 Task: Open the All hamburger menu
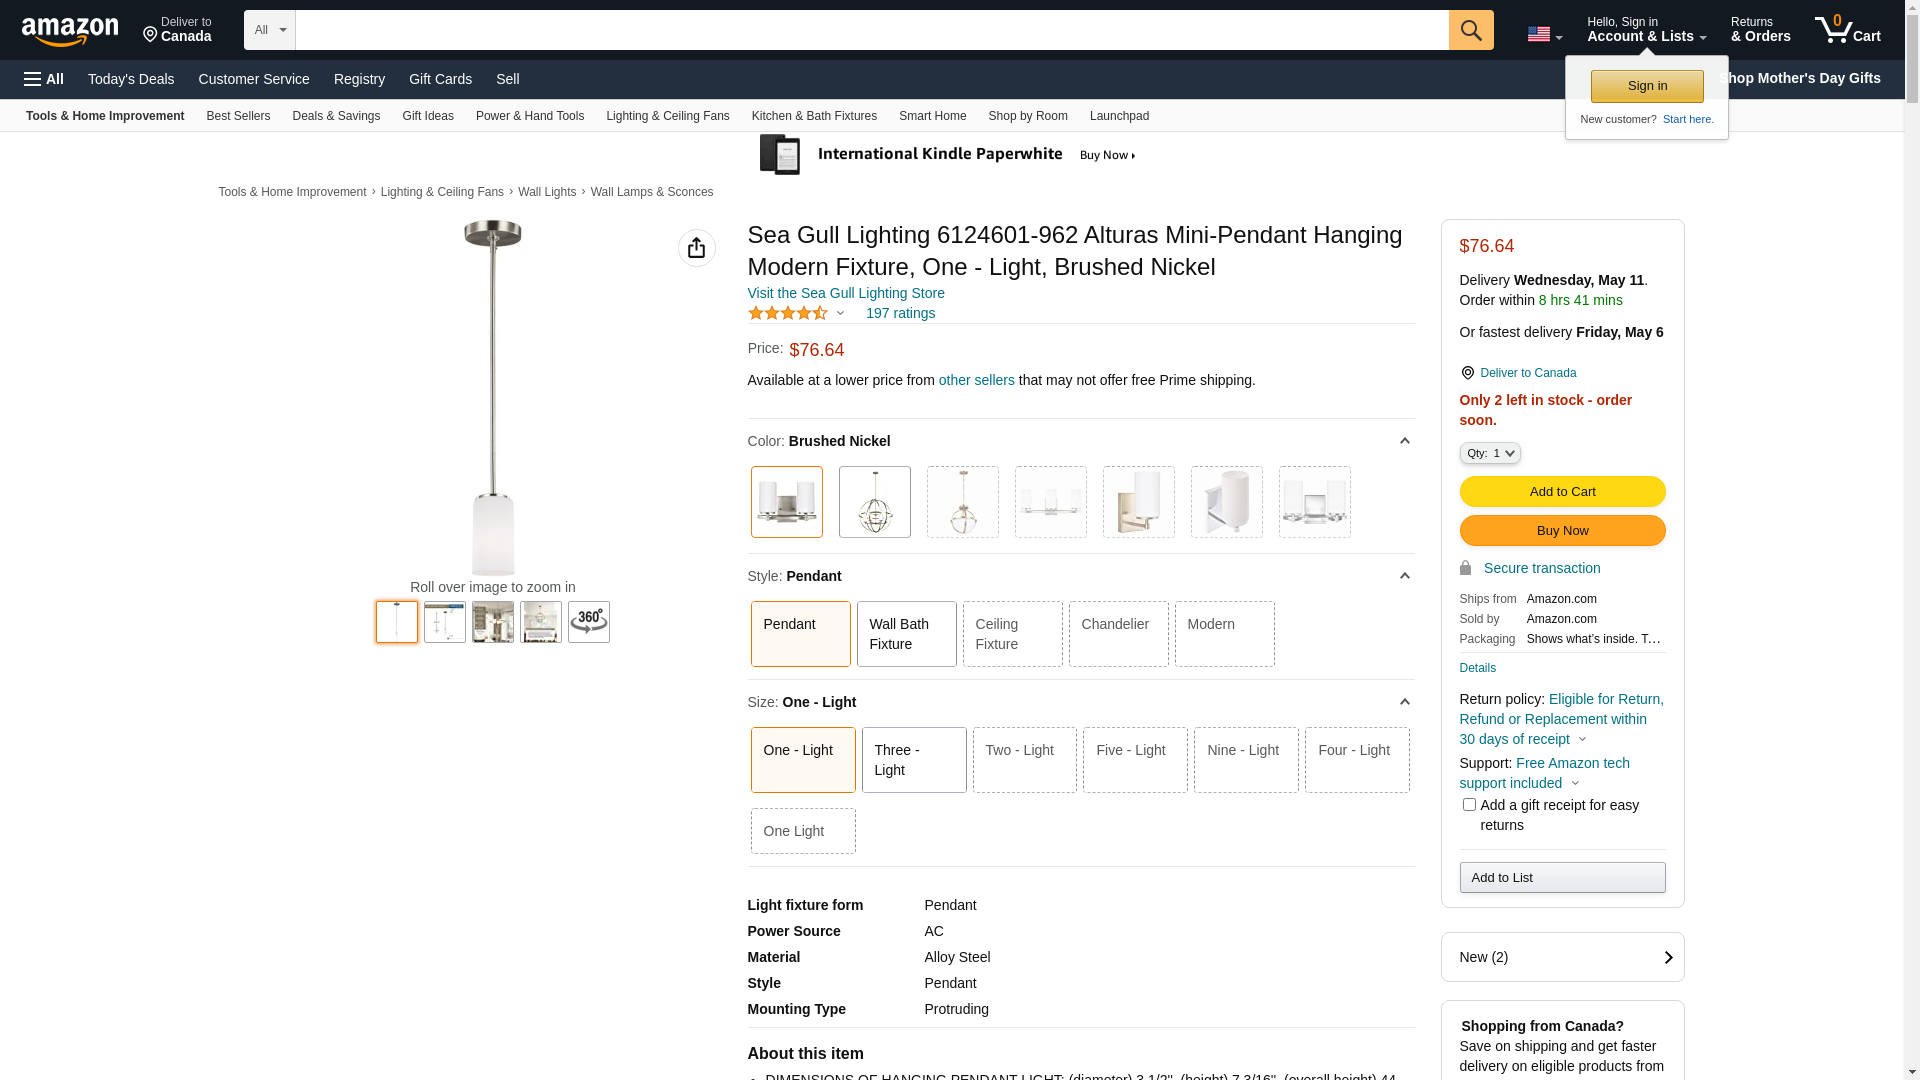coord(44,79)
